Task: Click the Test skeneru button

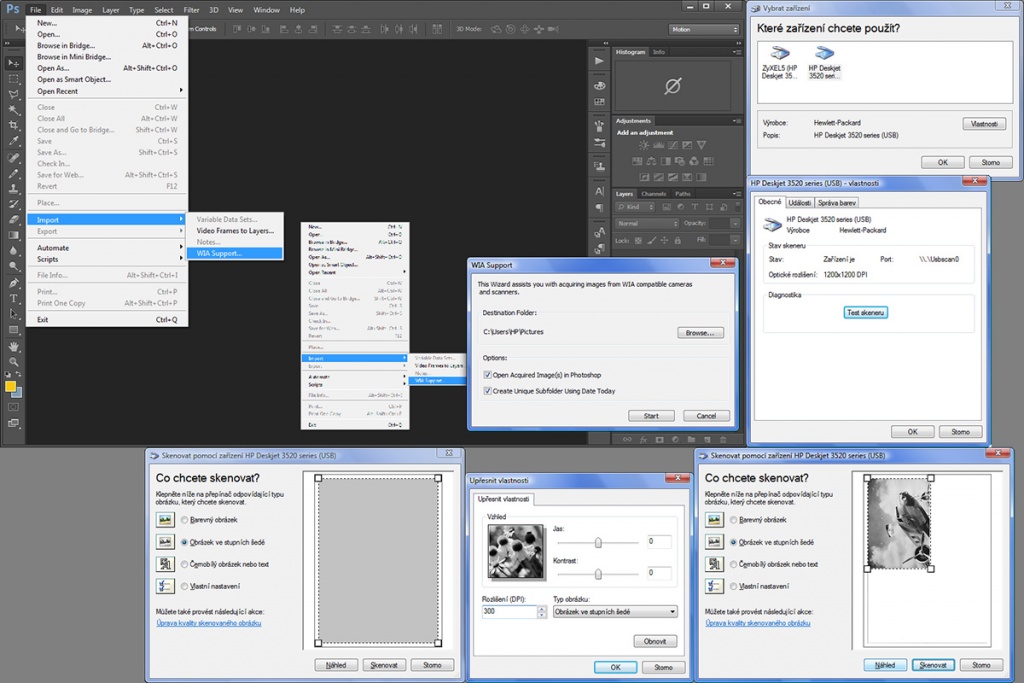Action: [865, 313]
